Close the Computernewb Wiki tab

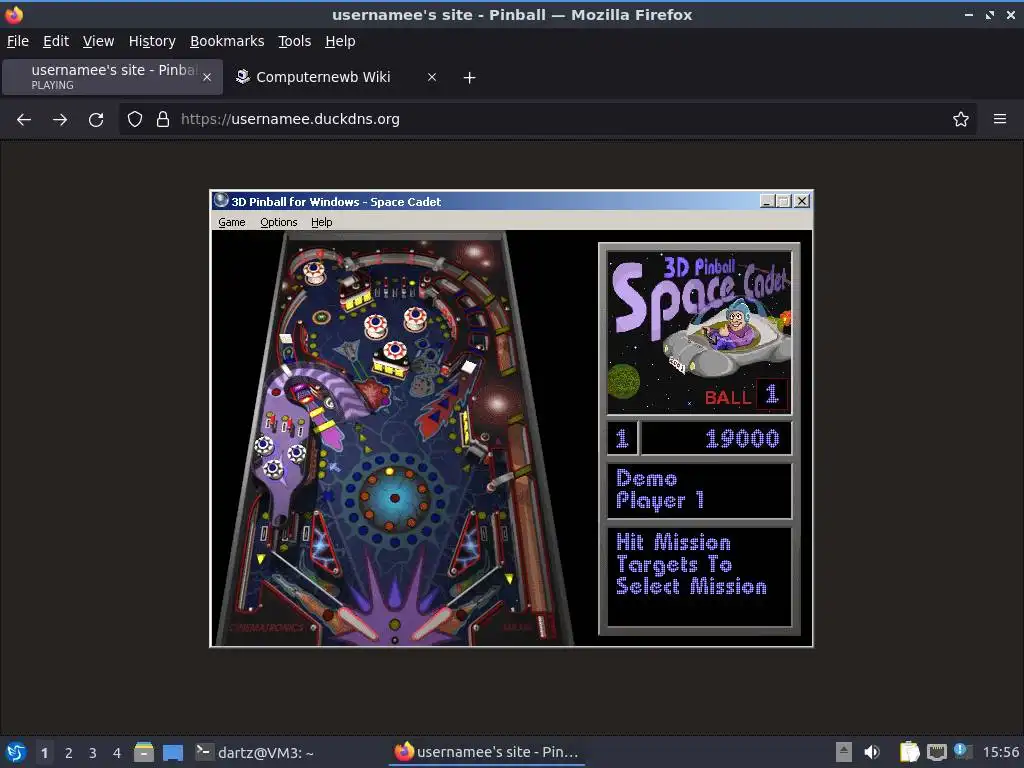tap(432, 77)
